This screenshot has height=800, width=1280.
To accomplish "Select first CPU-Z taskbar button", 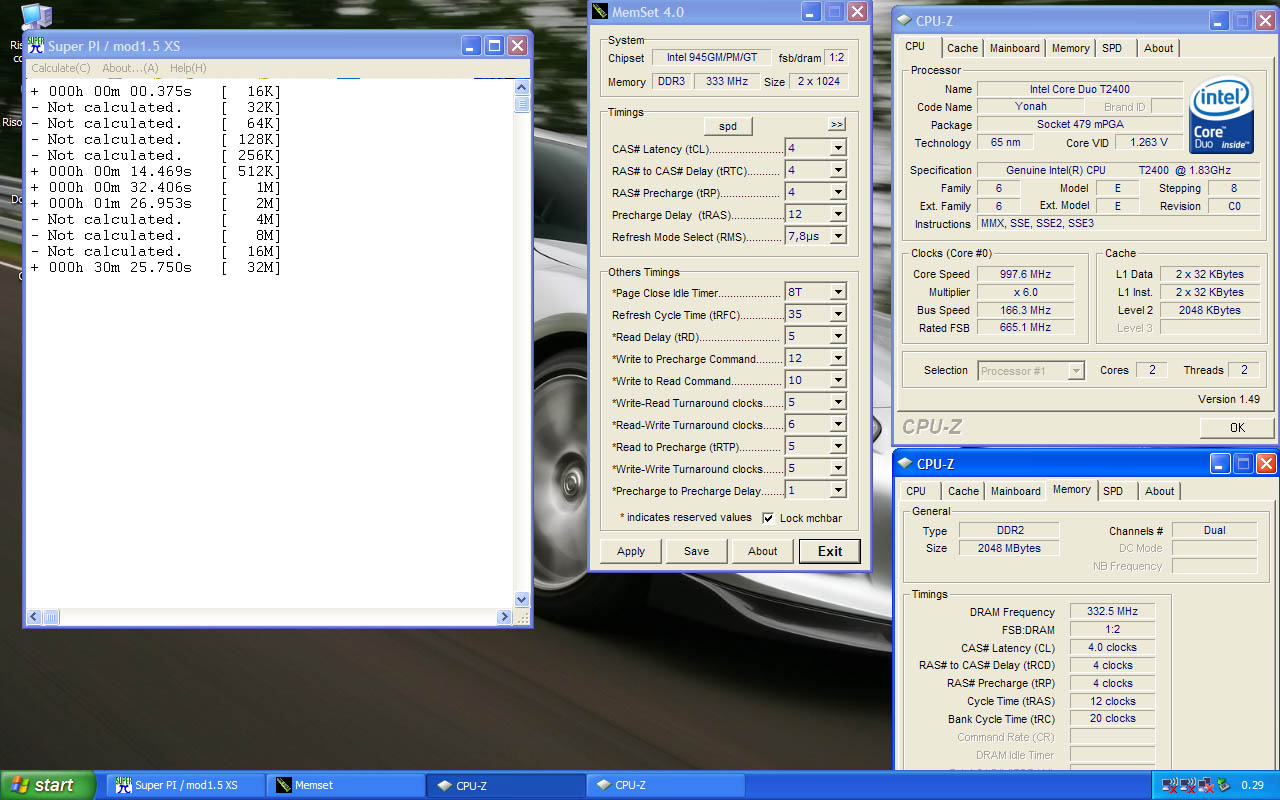I will point(506,785).
